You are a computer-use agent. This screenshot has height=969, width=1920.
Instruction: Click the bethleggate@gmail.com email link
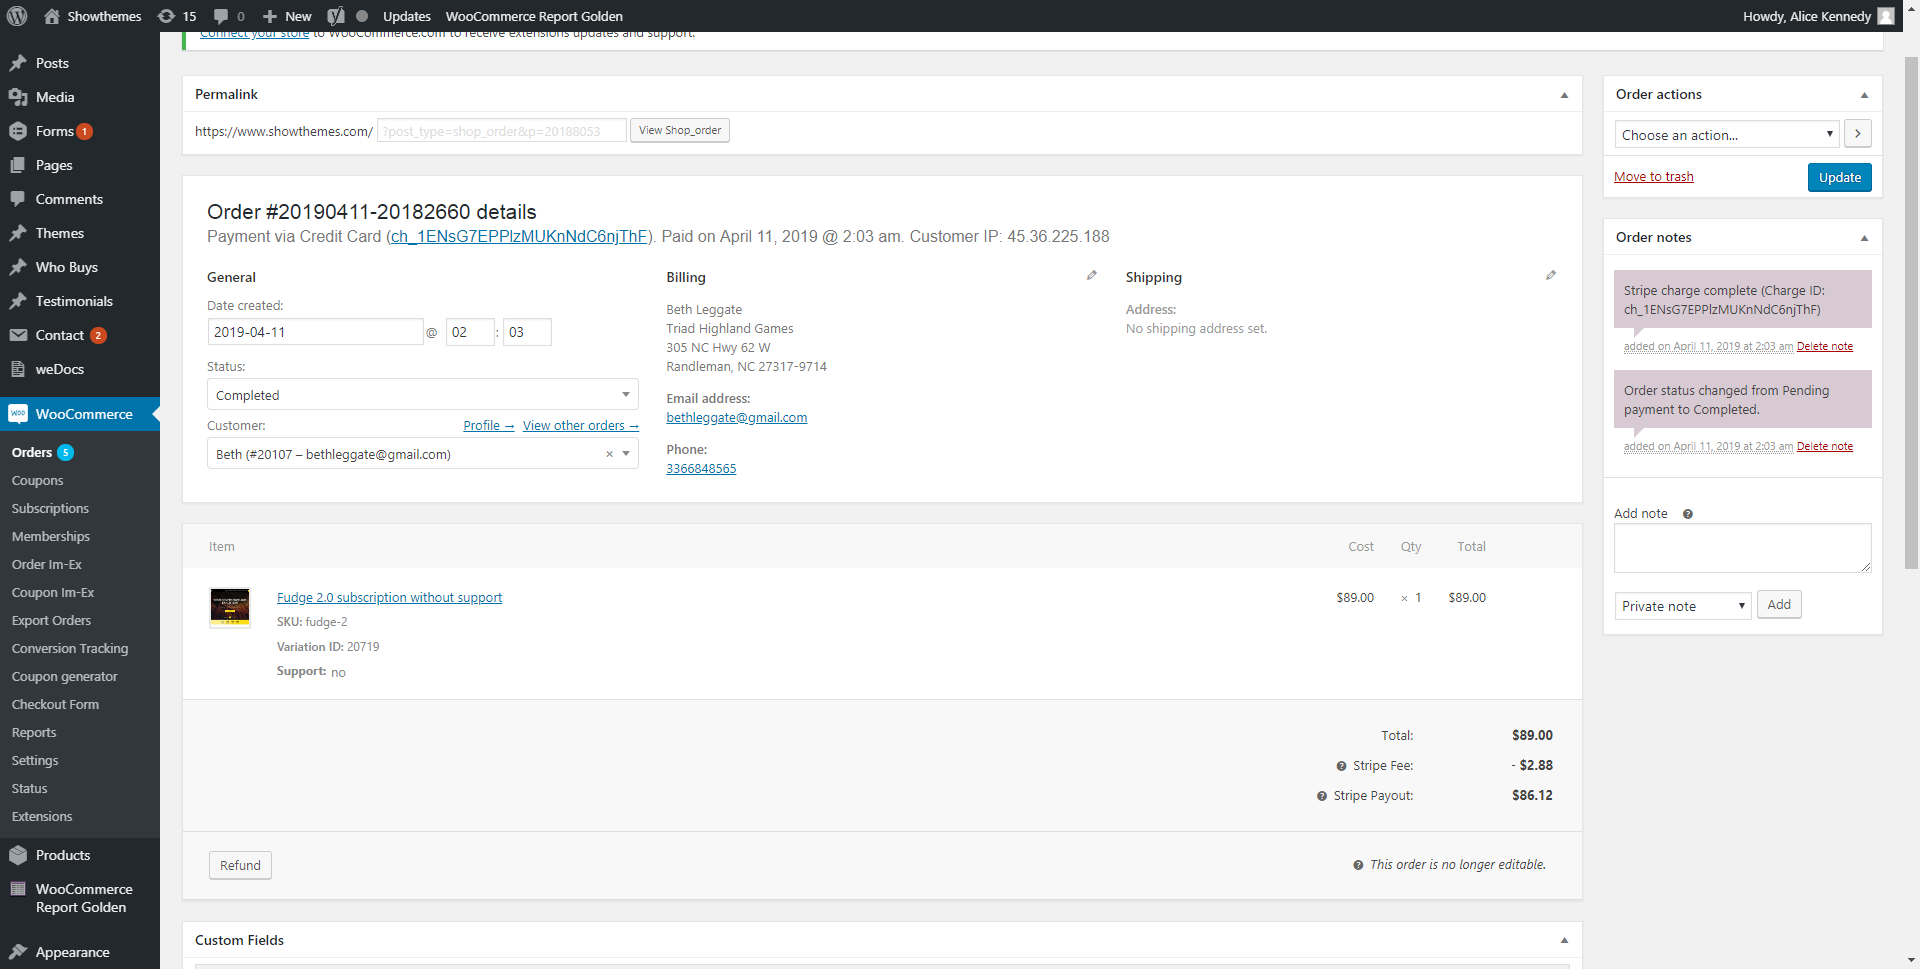pyautogui.click(x=737, y=418)
